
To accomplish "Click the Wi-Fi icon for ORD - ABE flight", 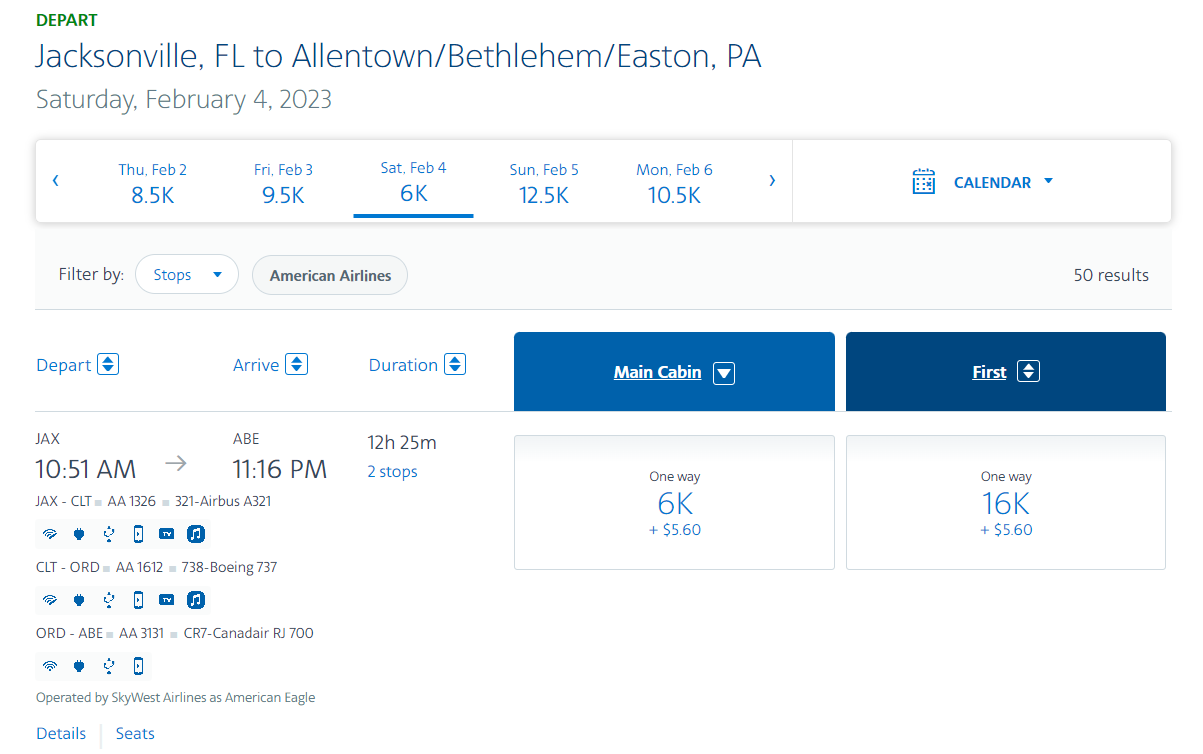I will tap(49, 666).
